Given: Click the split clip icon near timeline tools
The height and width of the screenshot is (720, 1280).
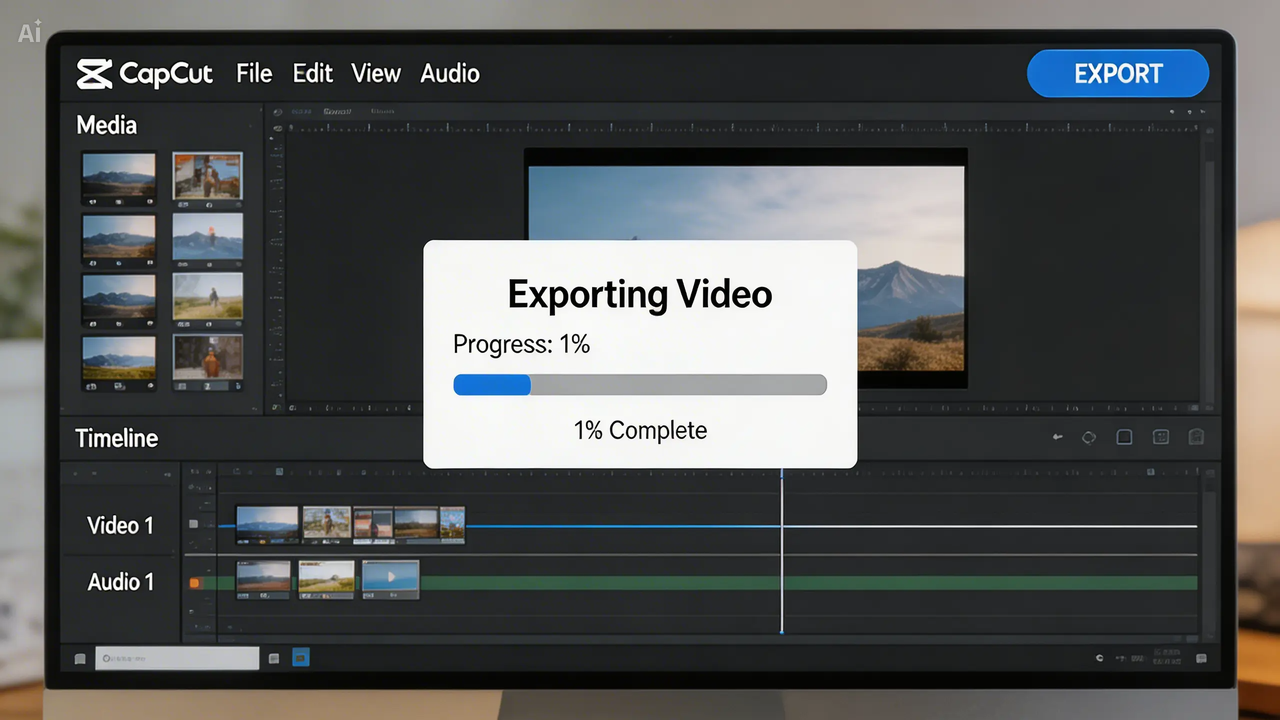Looking at the screenshot, I should coord(1160,436).
